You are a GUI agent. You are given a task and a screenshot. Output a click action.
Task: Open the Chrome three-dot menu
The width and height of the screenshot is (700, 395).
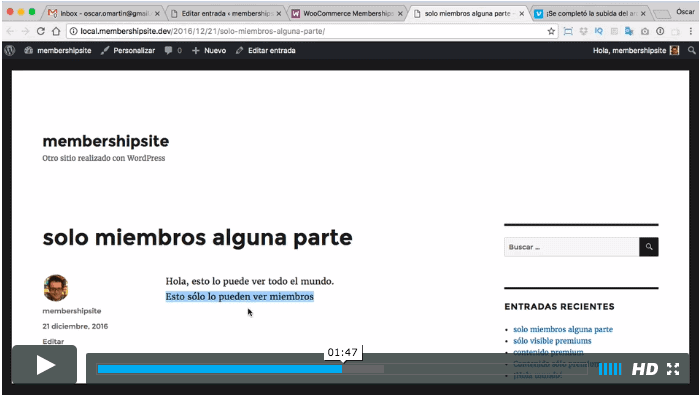click(x=691, y=31)
